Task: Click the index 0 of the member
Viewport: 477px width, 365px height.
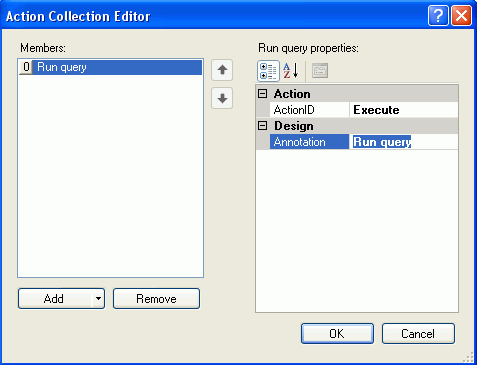Action: point(26,67)
